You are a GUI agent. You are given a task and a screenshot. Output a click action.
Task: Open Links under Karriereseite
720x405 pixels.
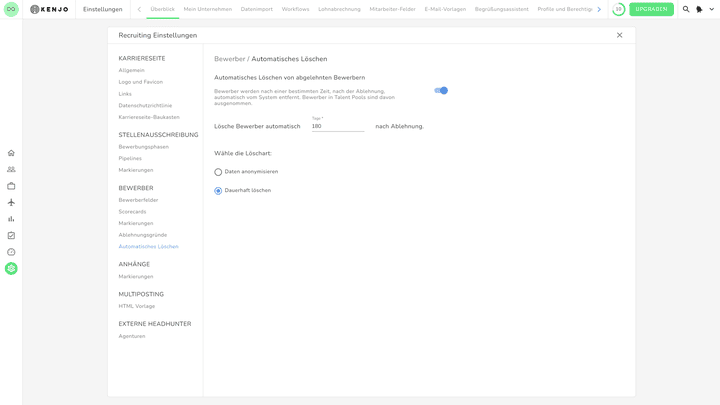(x=125, y=94)
